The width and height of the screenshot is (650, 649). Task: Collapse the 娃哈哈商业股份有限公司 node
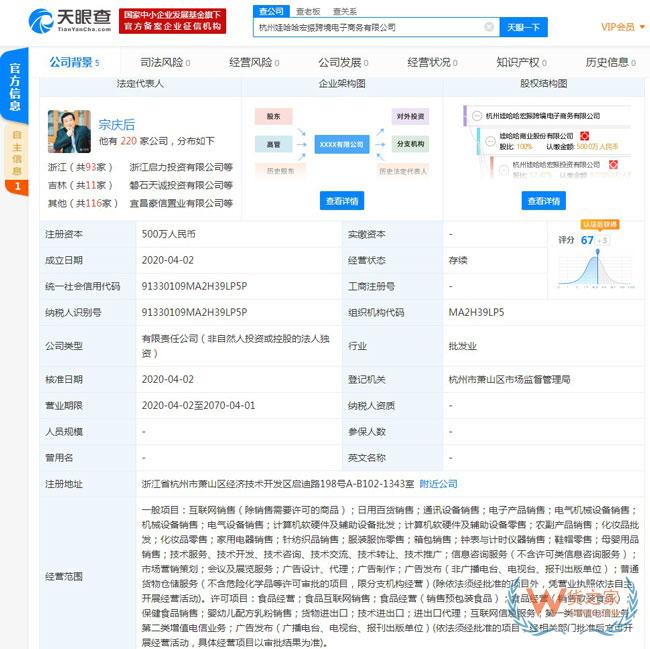click(x=490, y=141)
